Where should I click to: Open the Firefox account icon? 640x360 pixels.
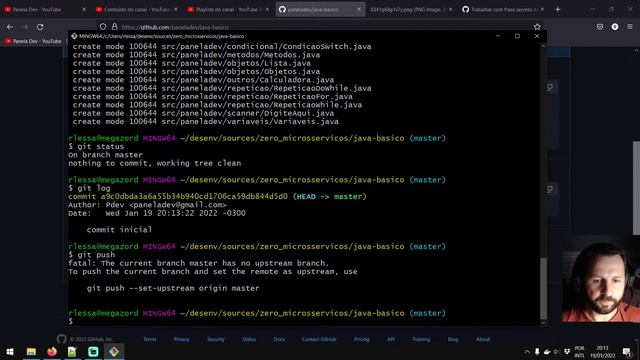pyautogui.click(x=615, y=27)
